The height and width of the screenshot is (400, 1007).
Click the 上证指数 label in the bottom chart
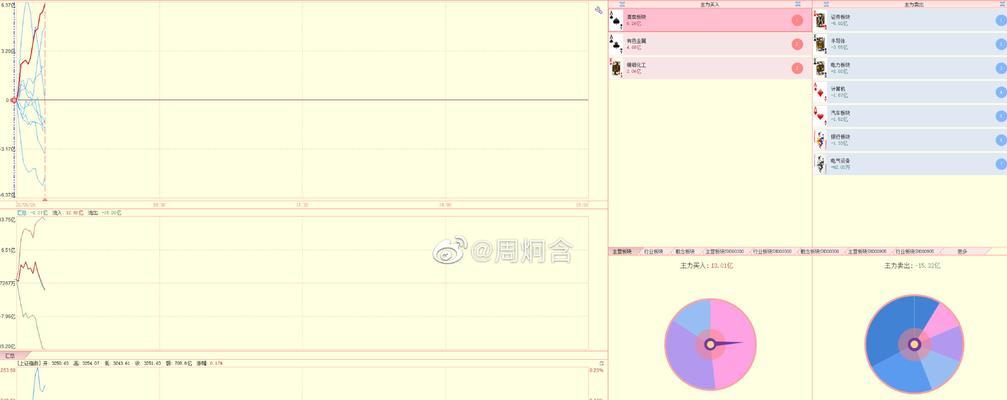30,363
